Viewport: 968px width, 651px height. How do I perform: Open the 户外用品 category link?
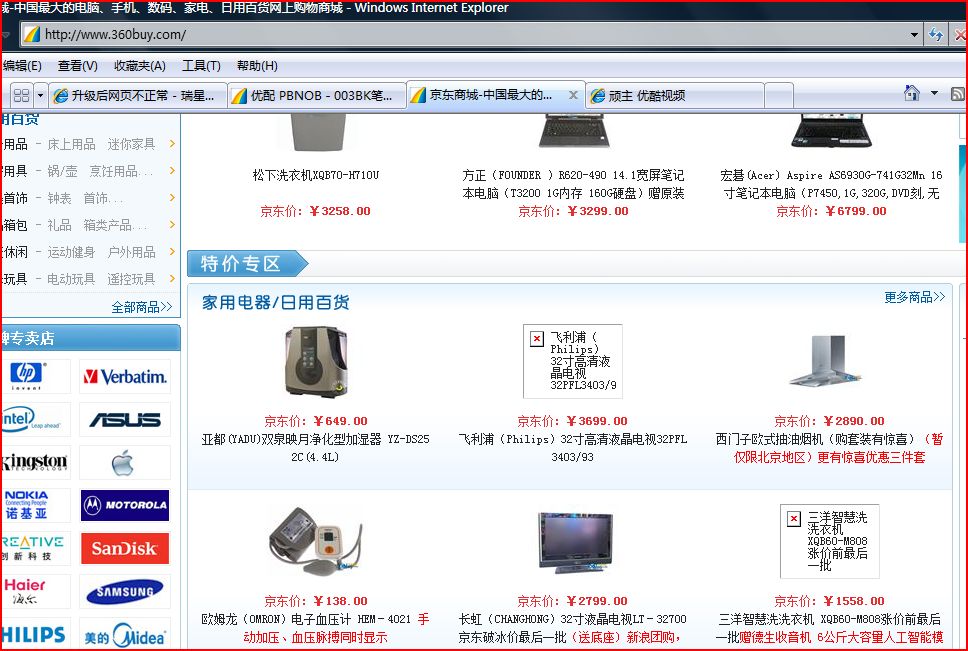[131, 252]
